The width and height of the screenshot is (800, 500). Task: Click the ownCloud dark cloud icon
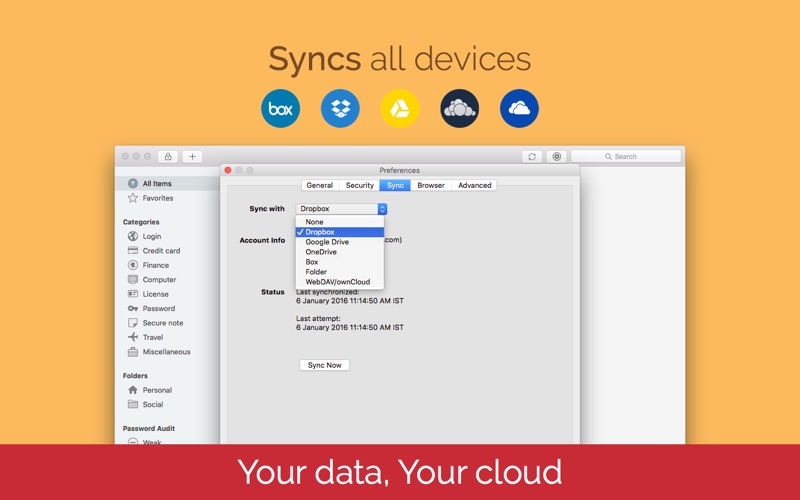(x=460, y=109)
